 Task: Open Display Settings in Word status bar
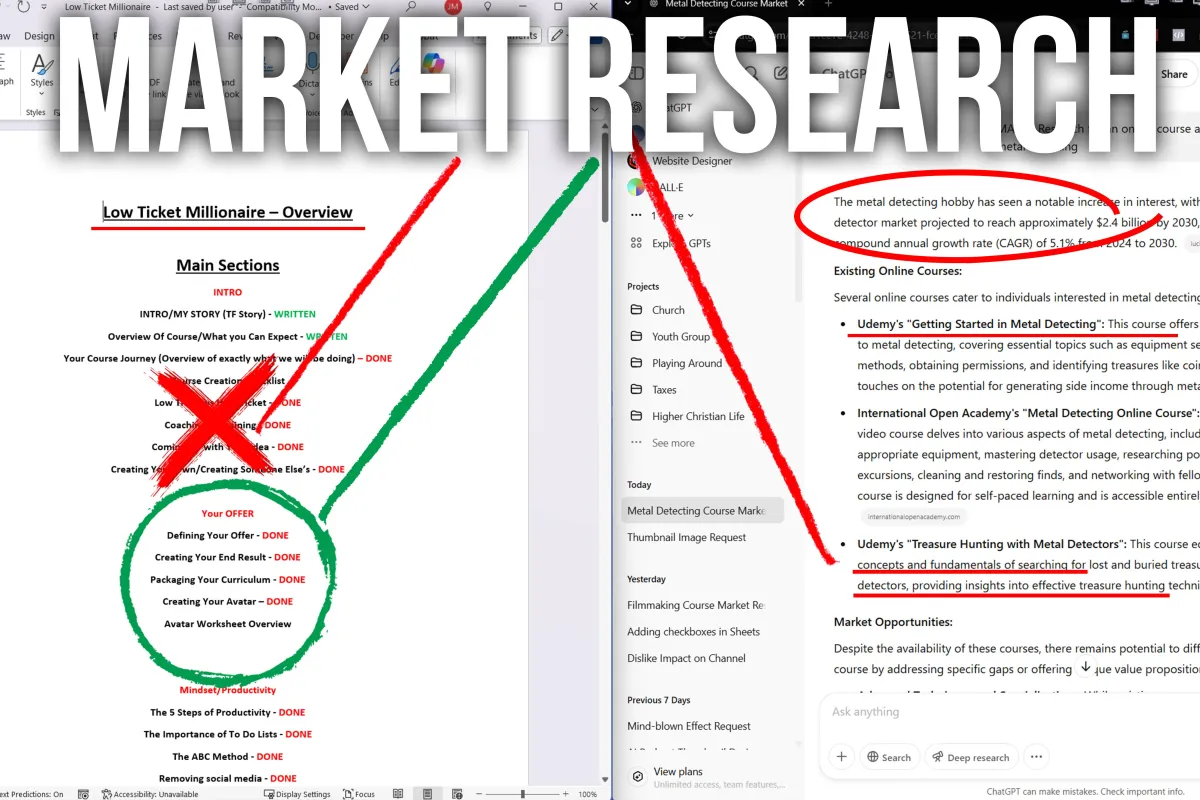click(x=297, y=794)
